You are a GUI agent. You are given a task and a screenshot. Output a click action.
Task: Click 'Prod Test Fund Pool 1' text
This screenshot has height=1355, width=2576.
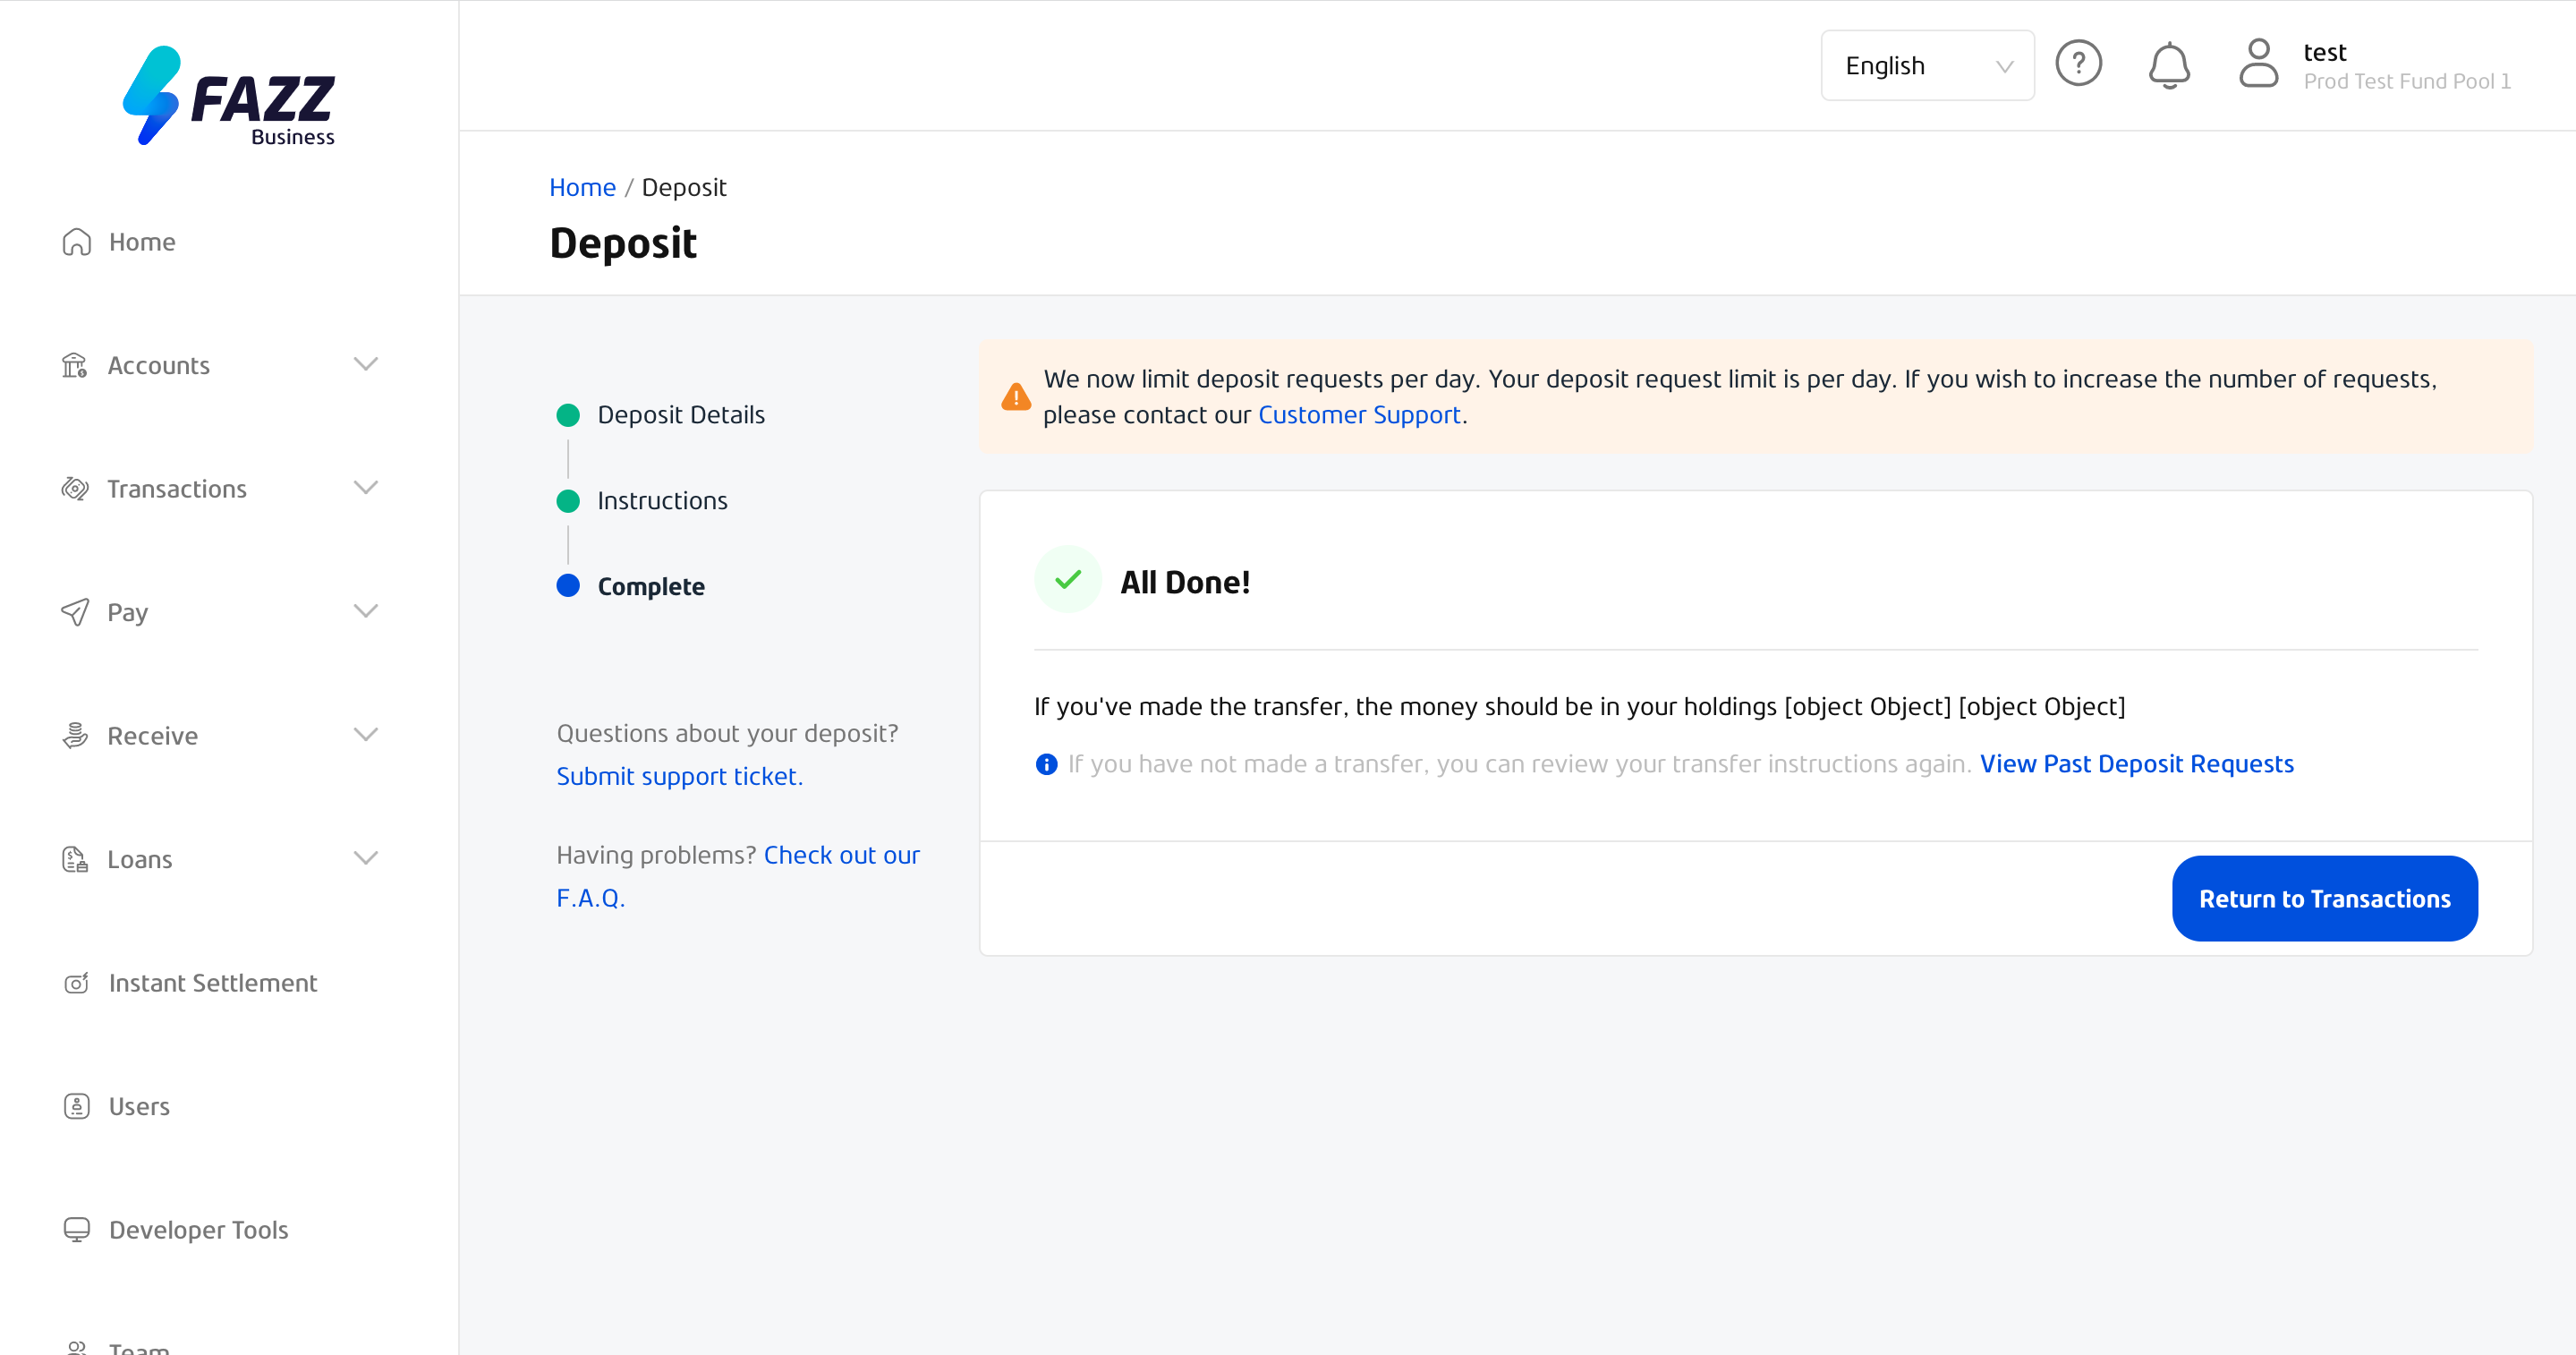click(x=2407, y=82)
